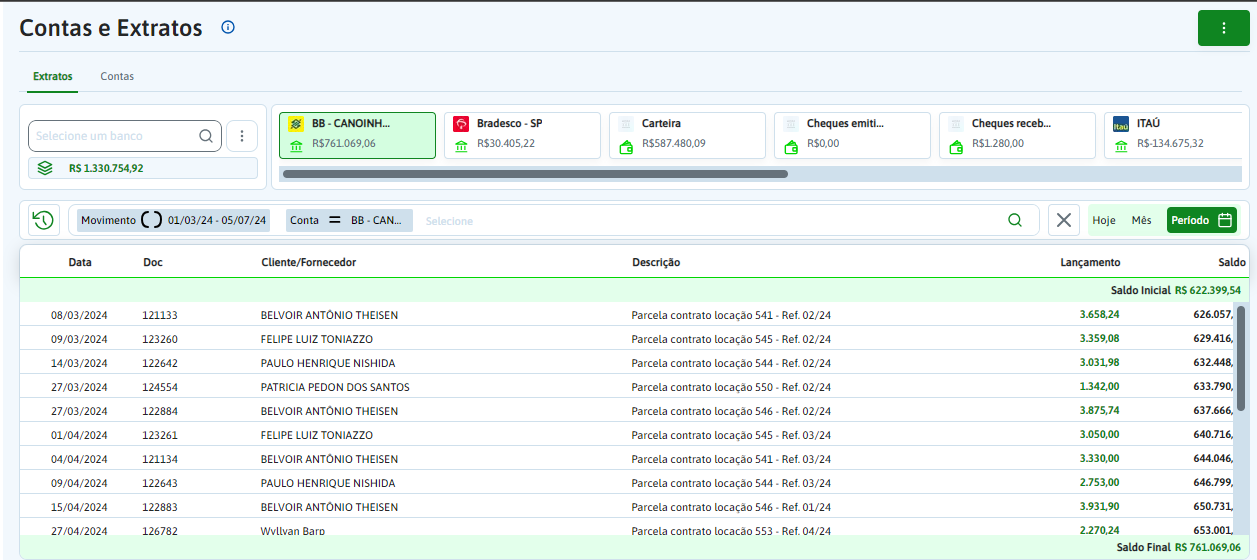Viewport: 1257px width, 560px height.
Task: Click the amount 3.658,24
Action: click(1100, 315)
